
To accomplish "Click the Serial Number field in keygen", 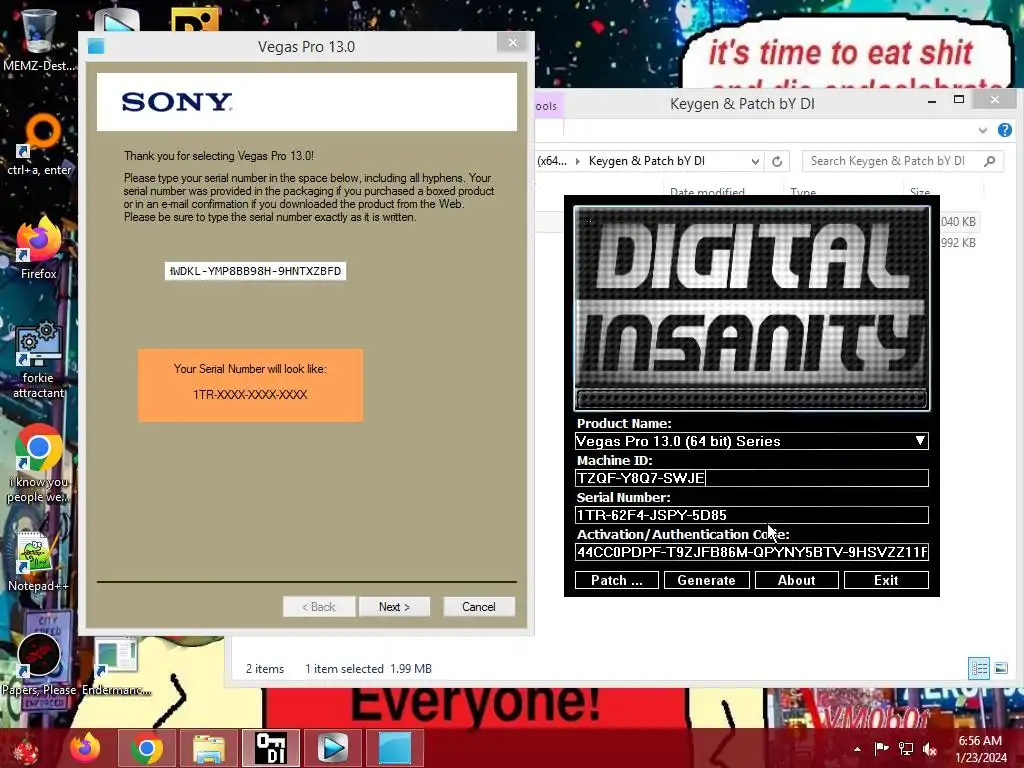I will click(x=751, y=515).
